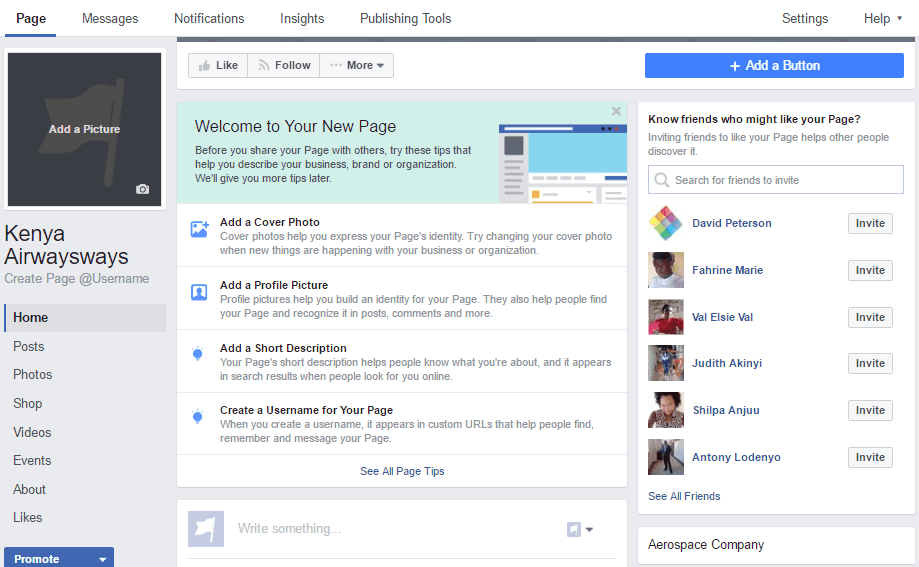Open the Insights tab
Image resolution: width=919 pixels, height=567 pixels.
(302, 19)
